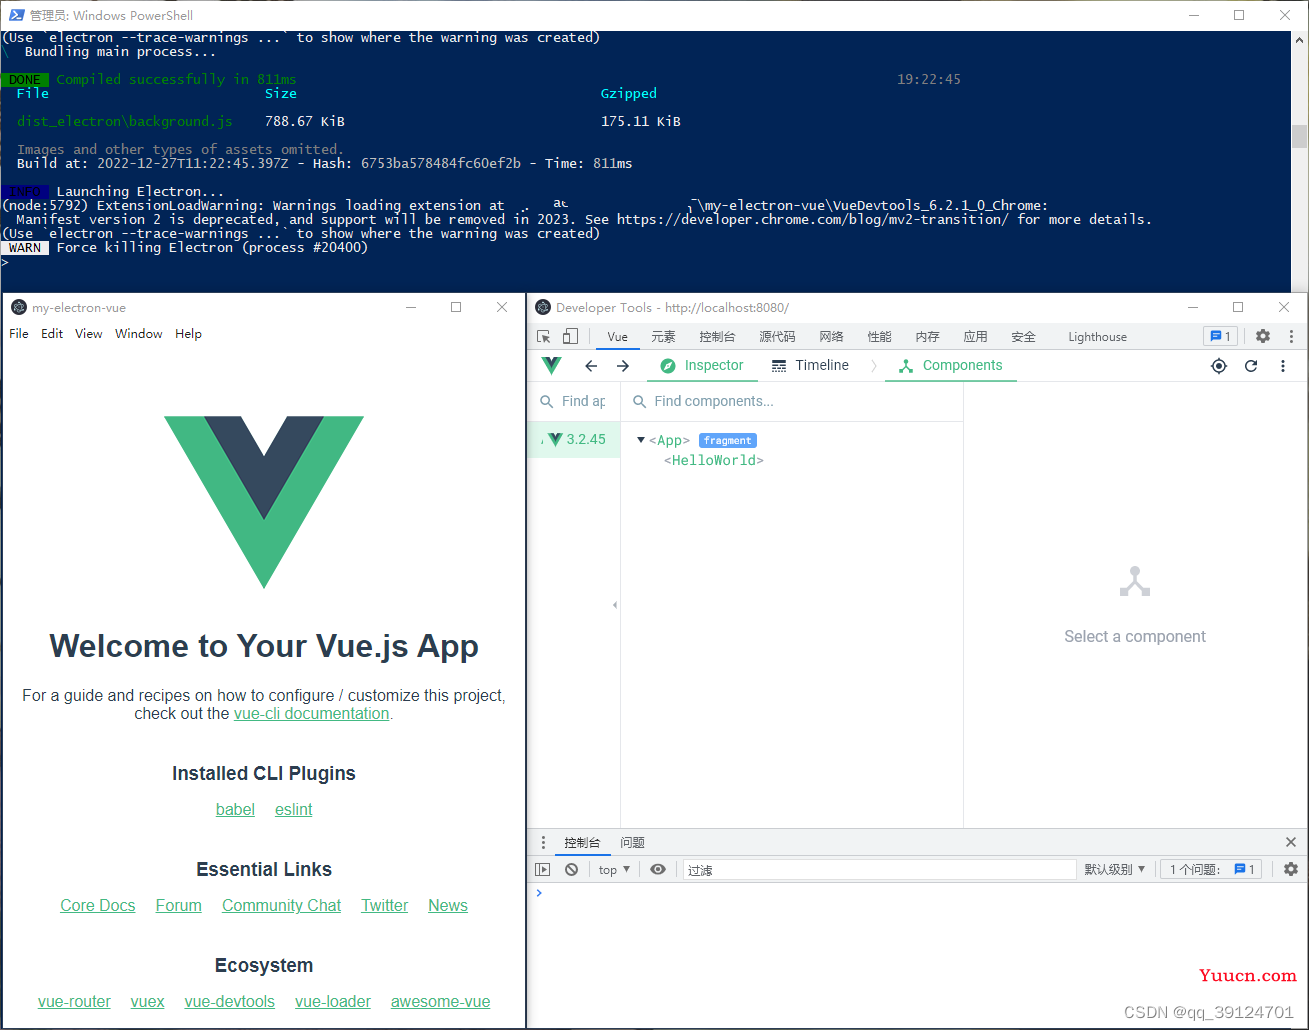Open the 'top' JavaScript context dropdown

click(x=614, y=870)
